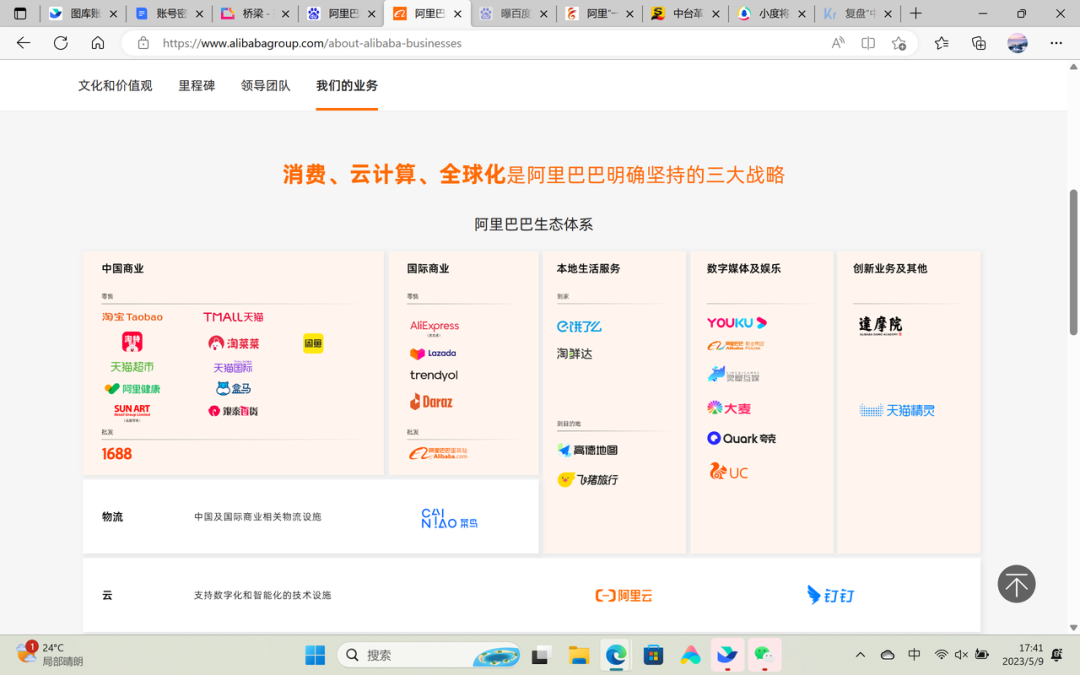Screen dimensions: 1080x675
Task: Open the 里程碑 navigation tab
Action: pos(197,86)
